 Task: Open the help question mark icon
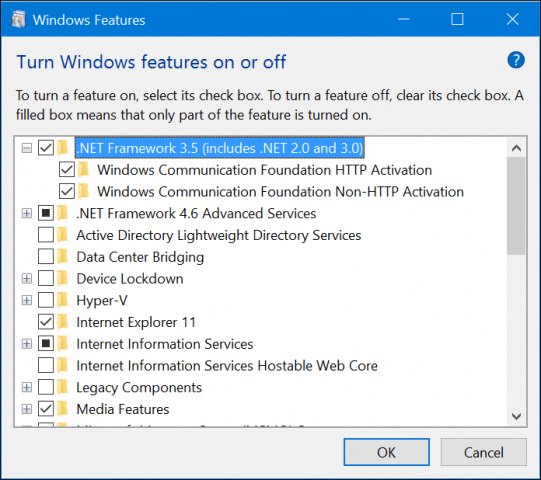(x=516, y=60)
